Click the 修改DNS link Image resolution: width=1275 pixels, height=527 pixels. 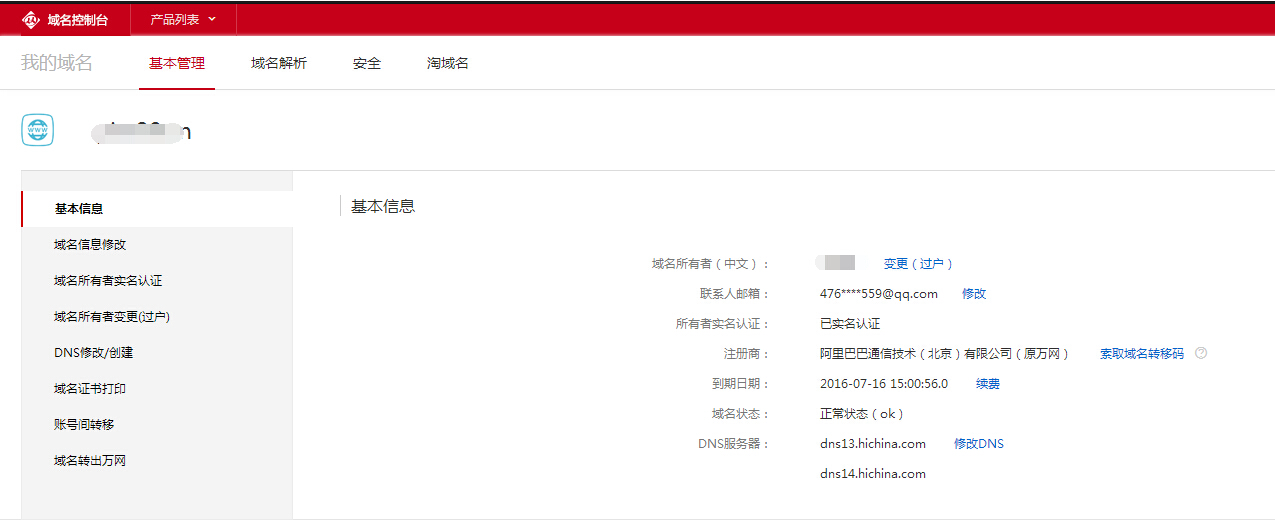pos(979,444)
